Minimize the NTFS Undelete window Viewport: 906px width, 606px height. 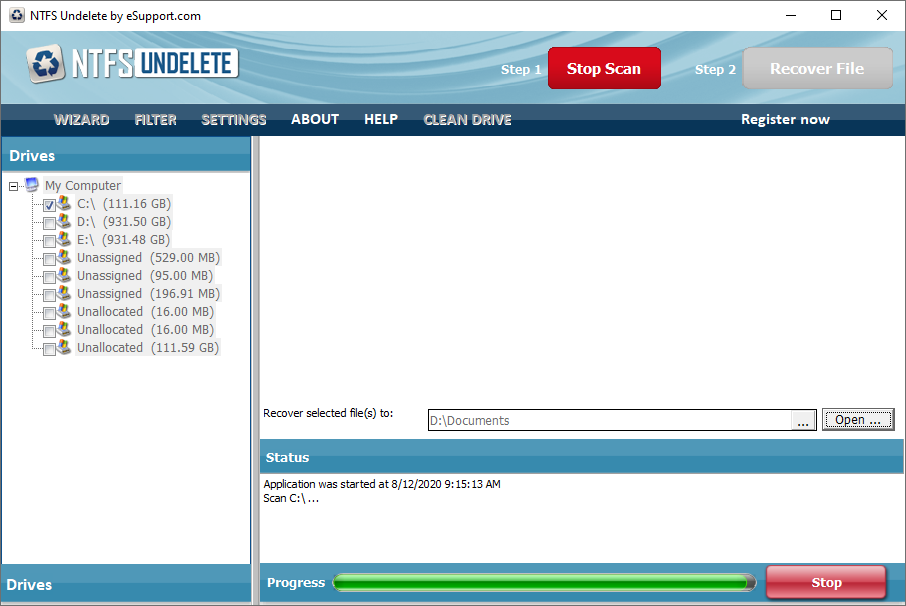791,16
